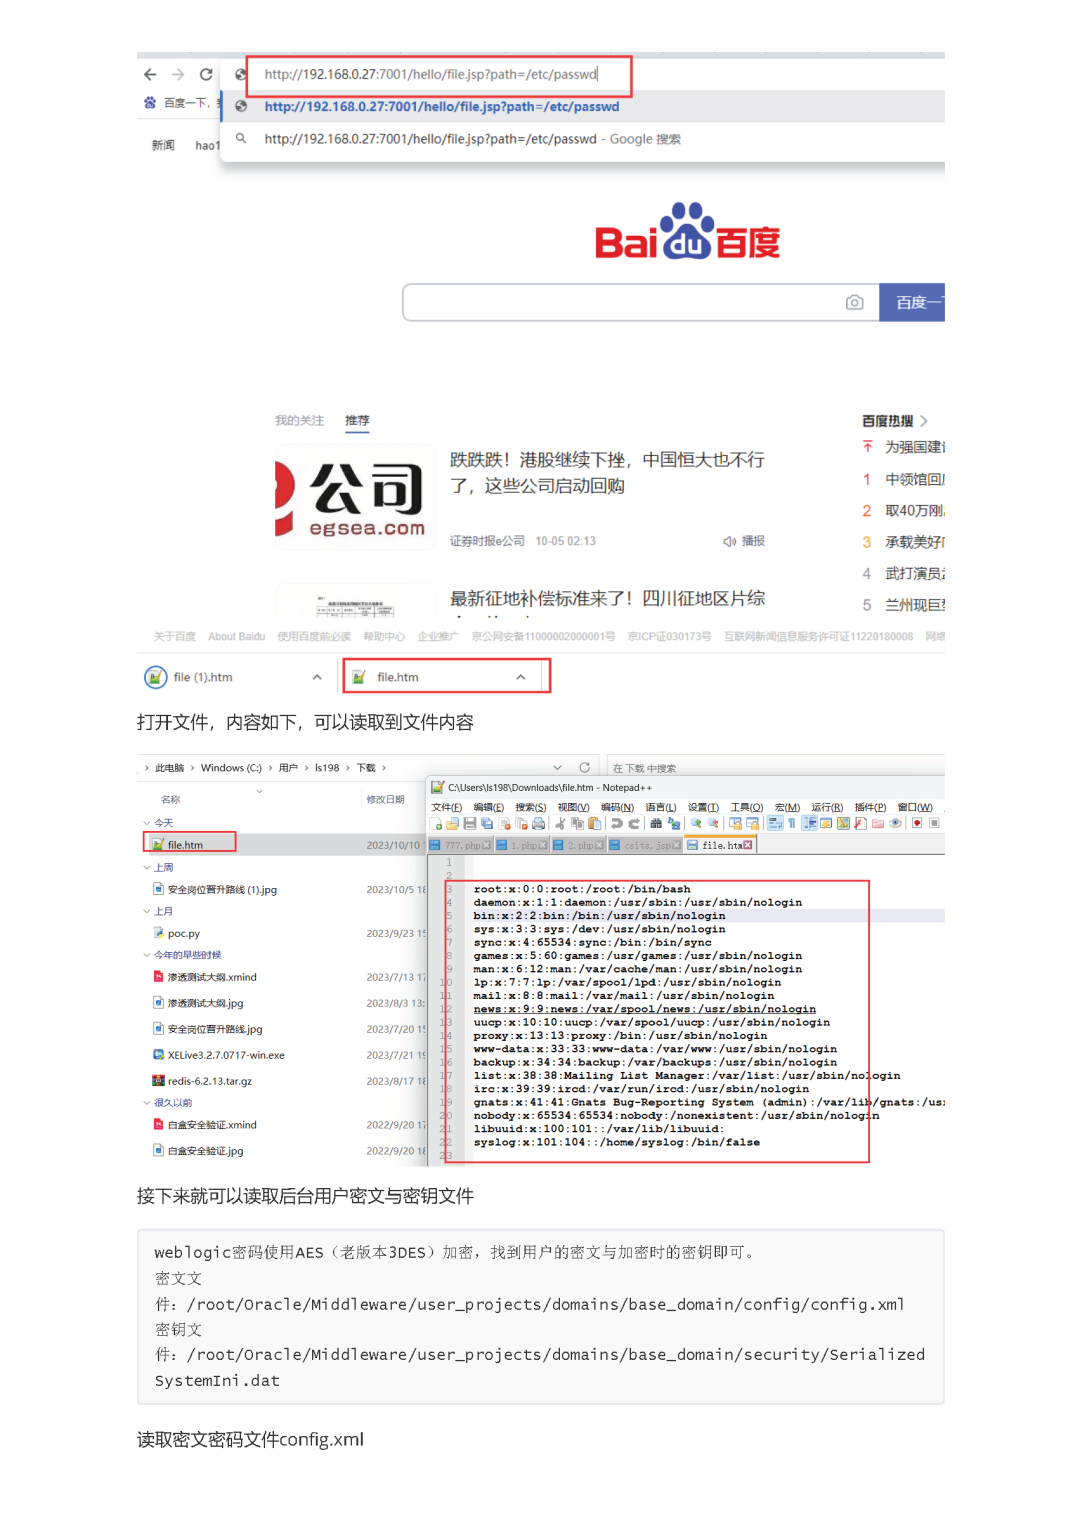Collapse the 上周 group in Explorer
The height and width of the screenshot is (1528, 1080).
[147, 867]
